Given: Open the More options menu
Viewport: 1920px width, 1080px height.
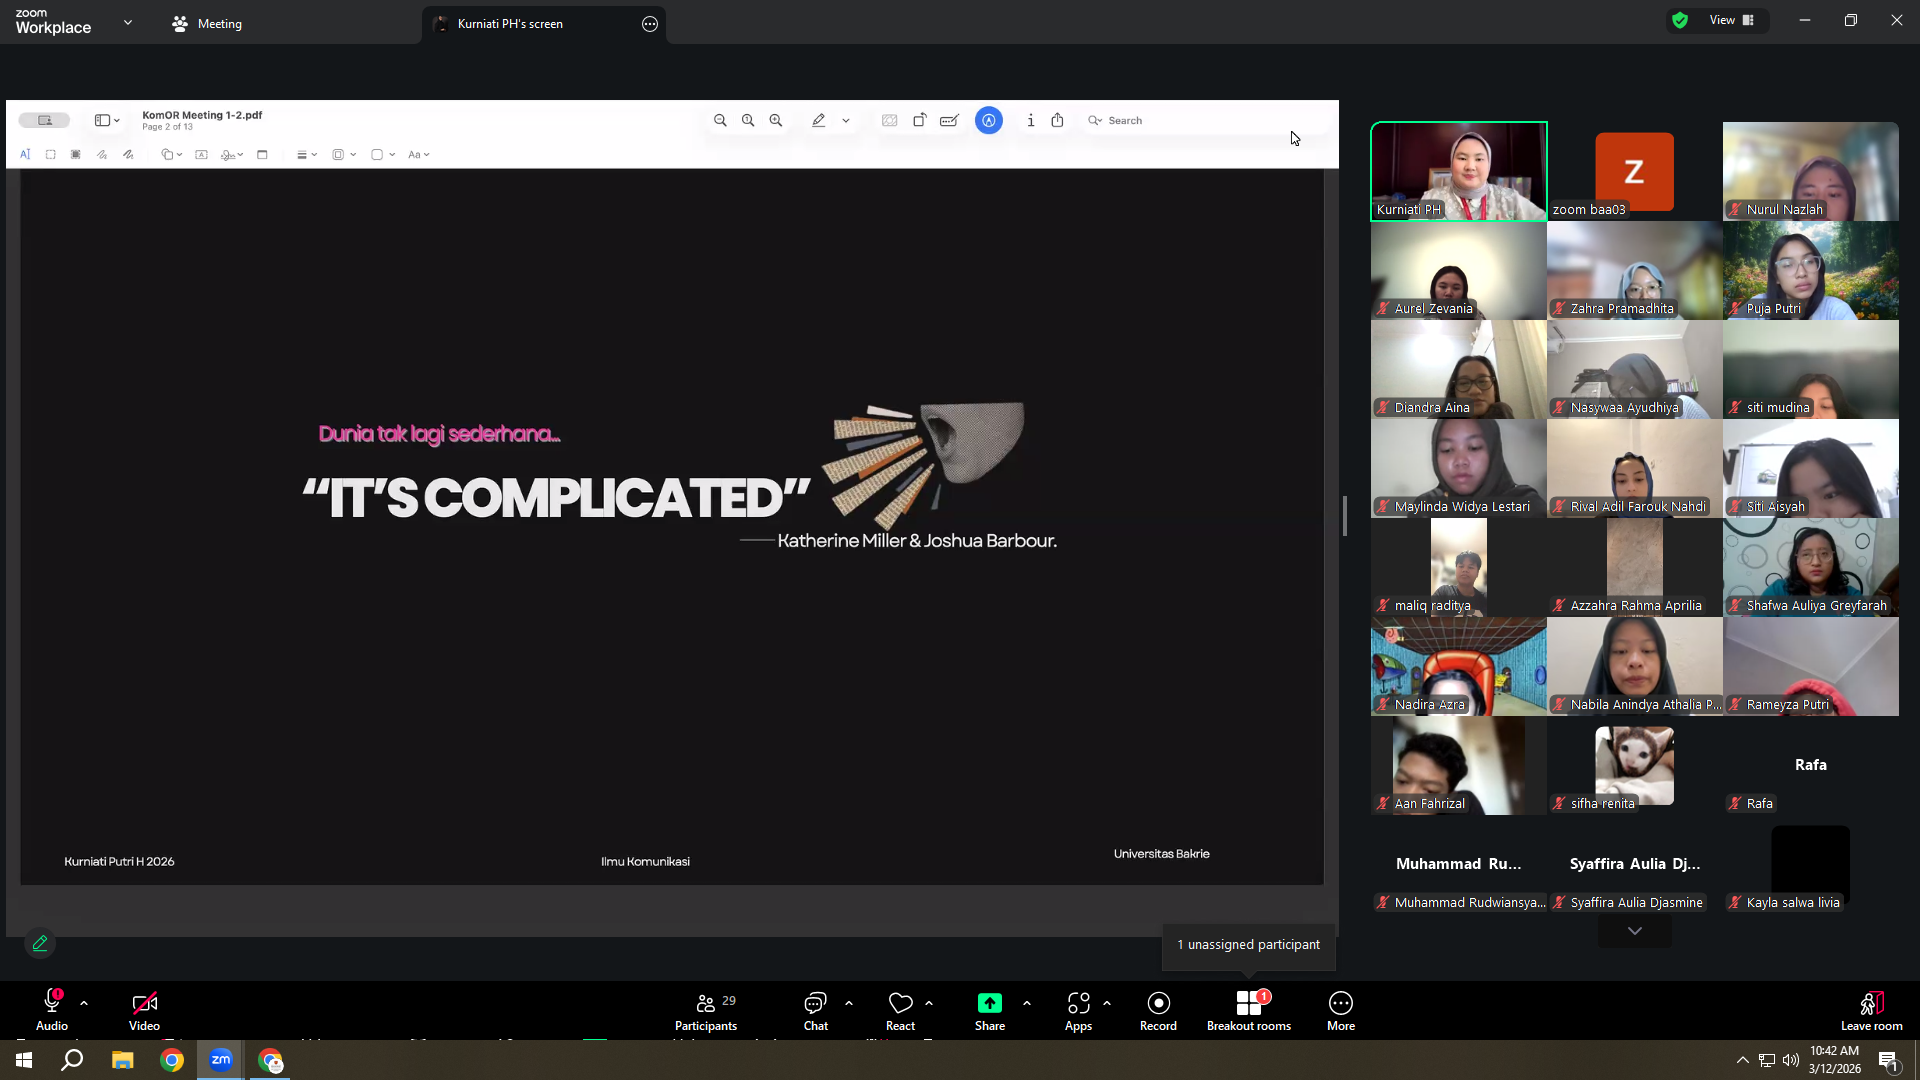Looking at the screenshot, I should (1341, 1010).
